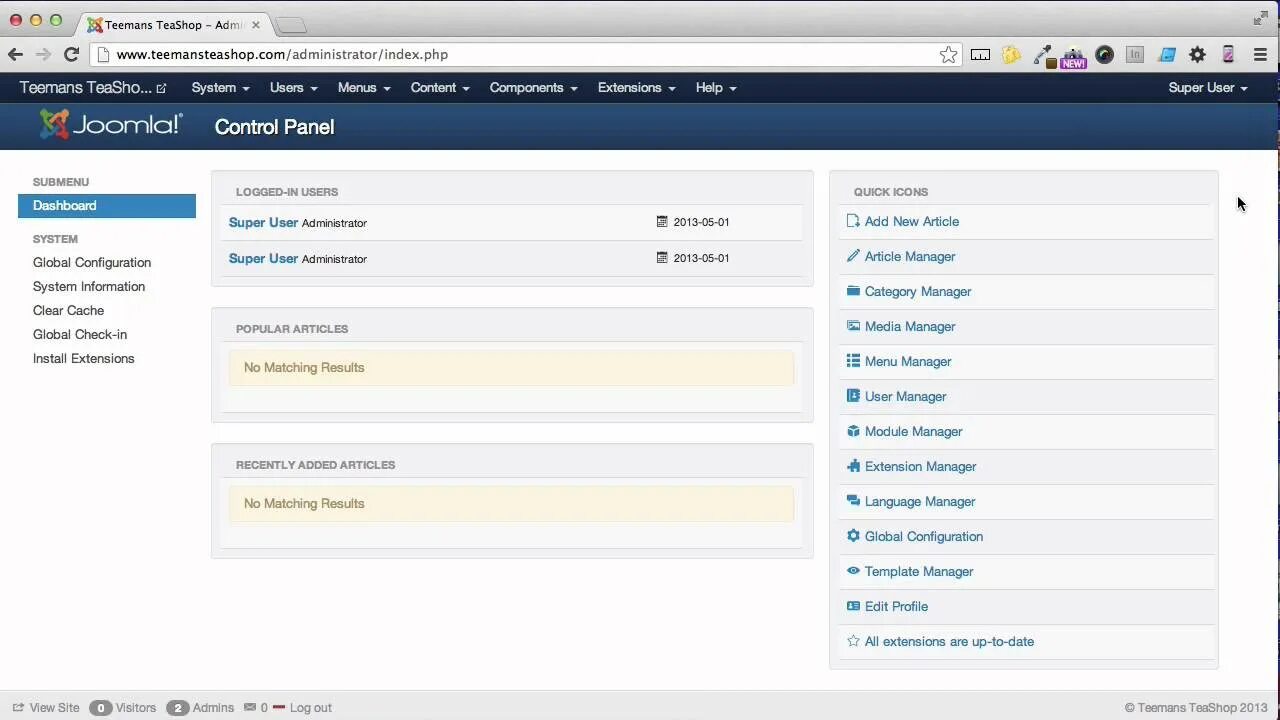The image size is (1280, 720).
Task: Click the Category Manager folder icon
Action: (853, 291)
